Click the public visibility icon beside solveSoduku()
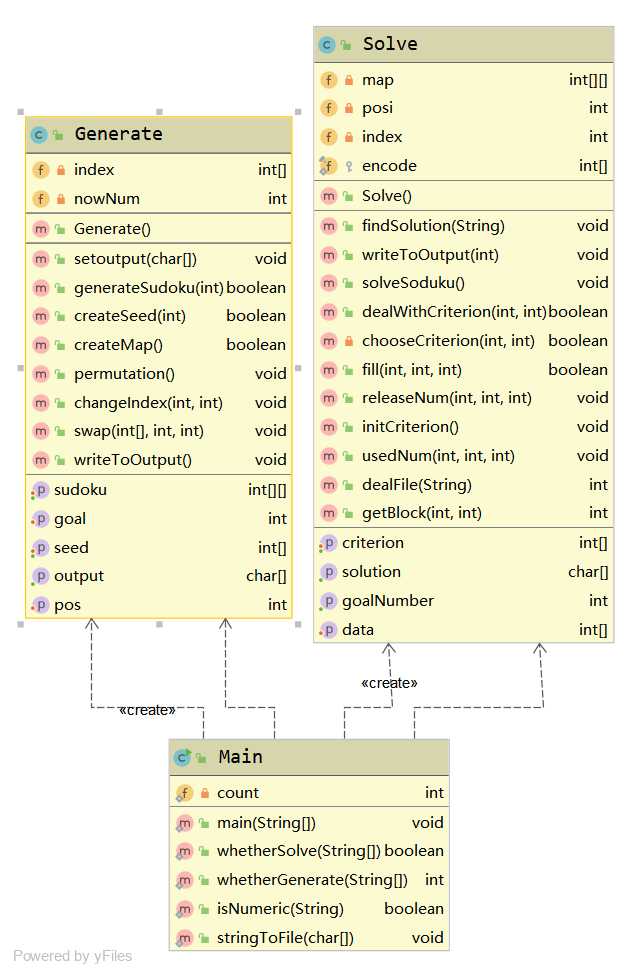The height and width of the screenshot is (976, 640). point(349,283)
